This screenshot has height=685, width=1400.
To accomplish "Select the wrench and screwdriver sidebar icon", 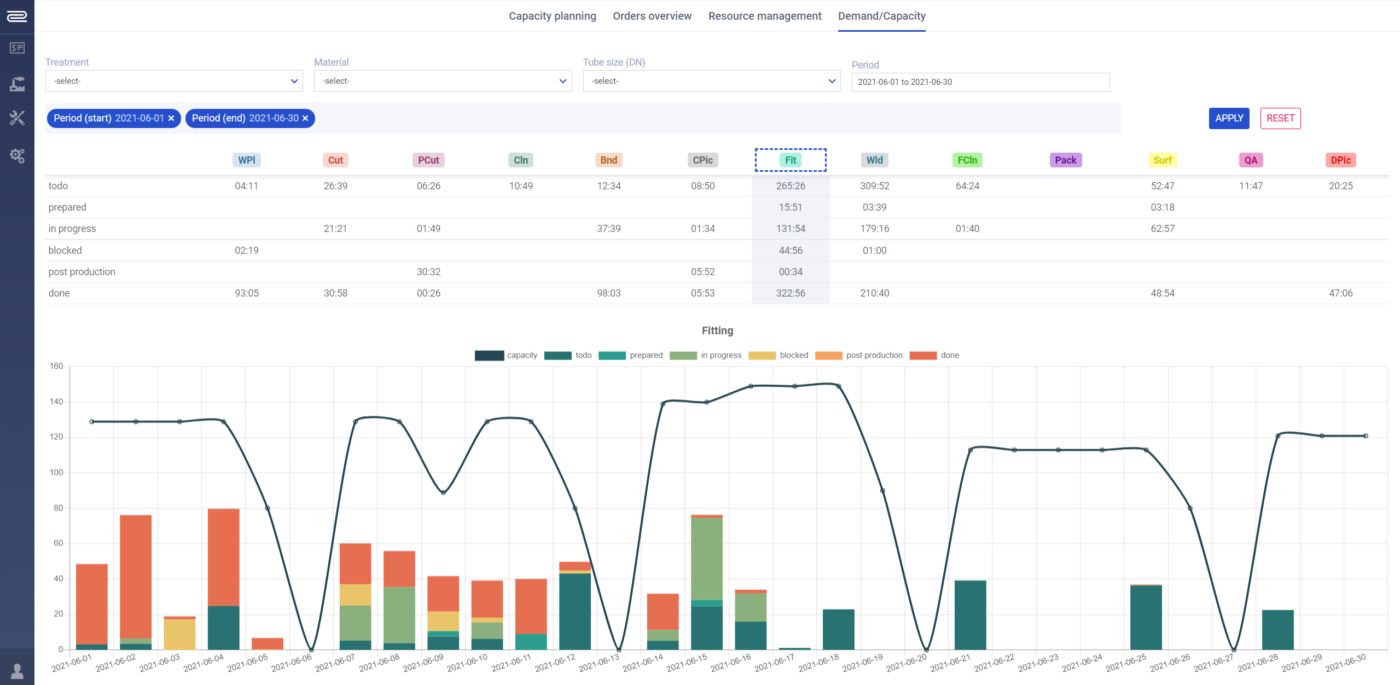I will 16,118.
